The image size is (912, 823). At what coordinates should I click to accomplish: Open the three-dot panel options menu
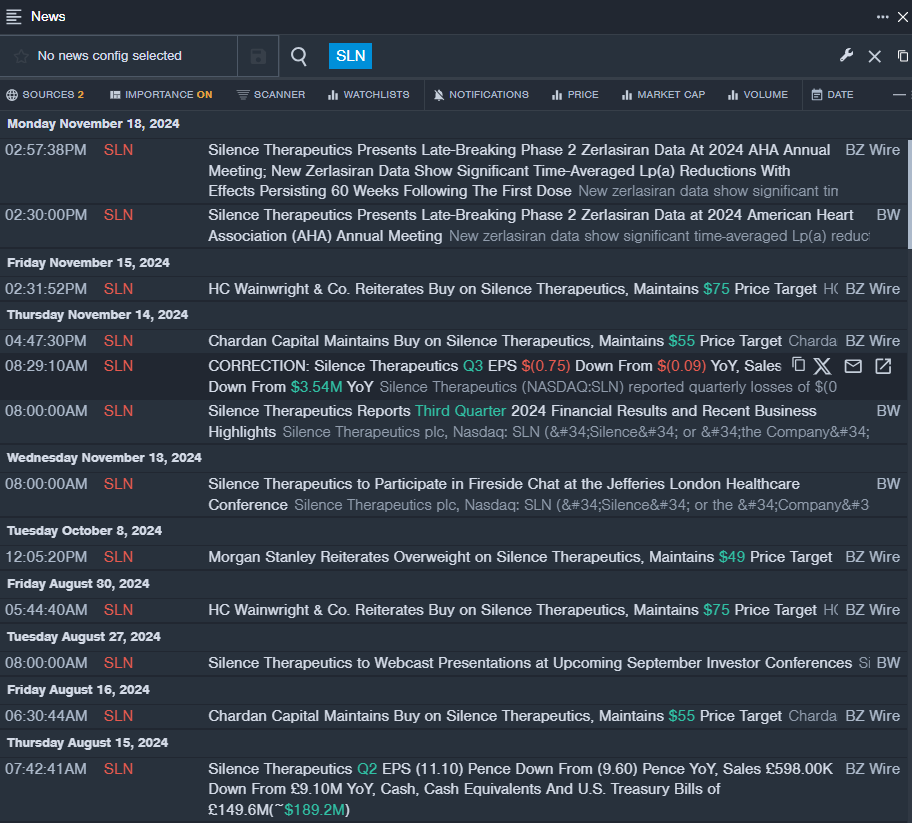[x=883, y=16]
